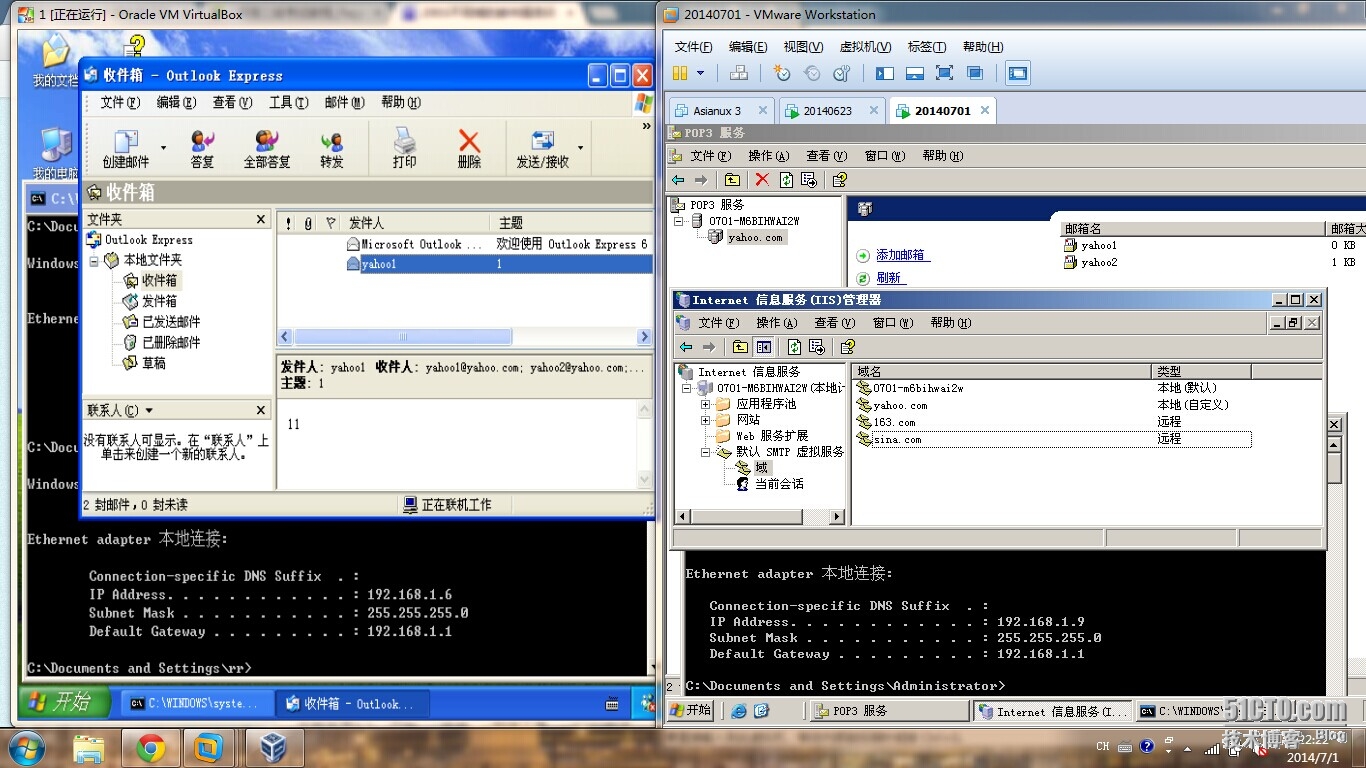
Task: Click Chrome icon in Windows 7 taskbar
Action: point(150,748)
